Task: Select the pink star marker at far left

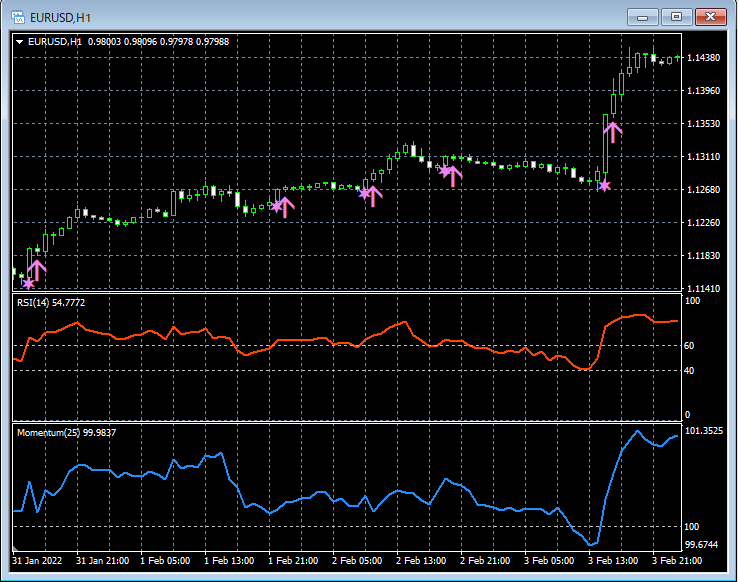Action: (x=28, y=284)
